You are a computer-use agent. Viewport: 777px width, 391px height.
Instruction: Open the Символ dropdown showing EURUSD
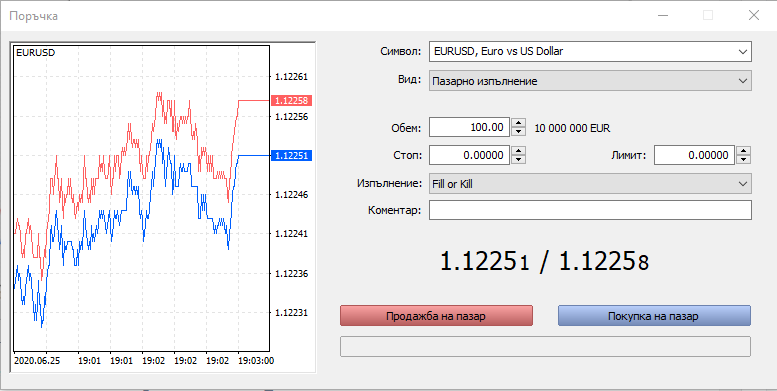(590, 51)
